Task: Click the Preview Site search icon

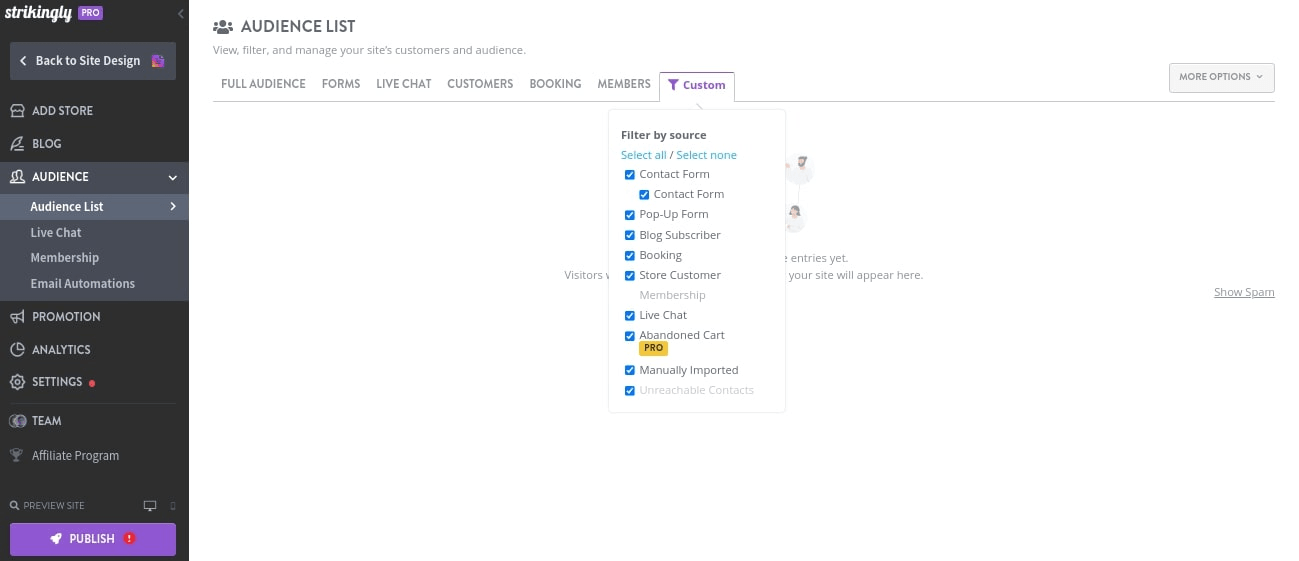Action: point(14,506)
